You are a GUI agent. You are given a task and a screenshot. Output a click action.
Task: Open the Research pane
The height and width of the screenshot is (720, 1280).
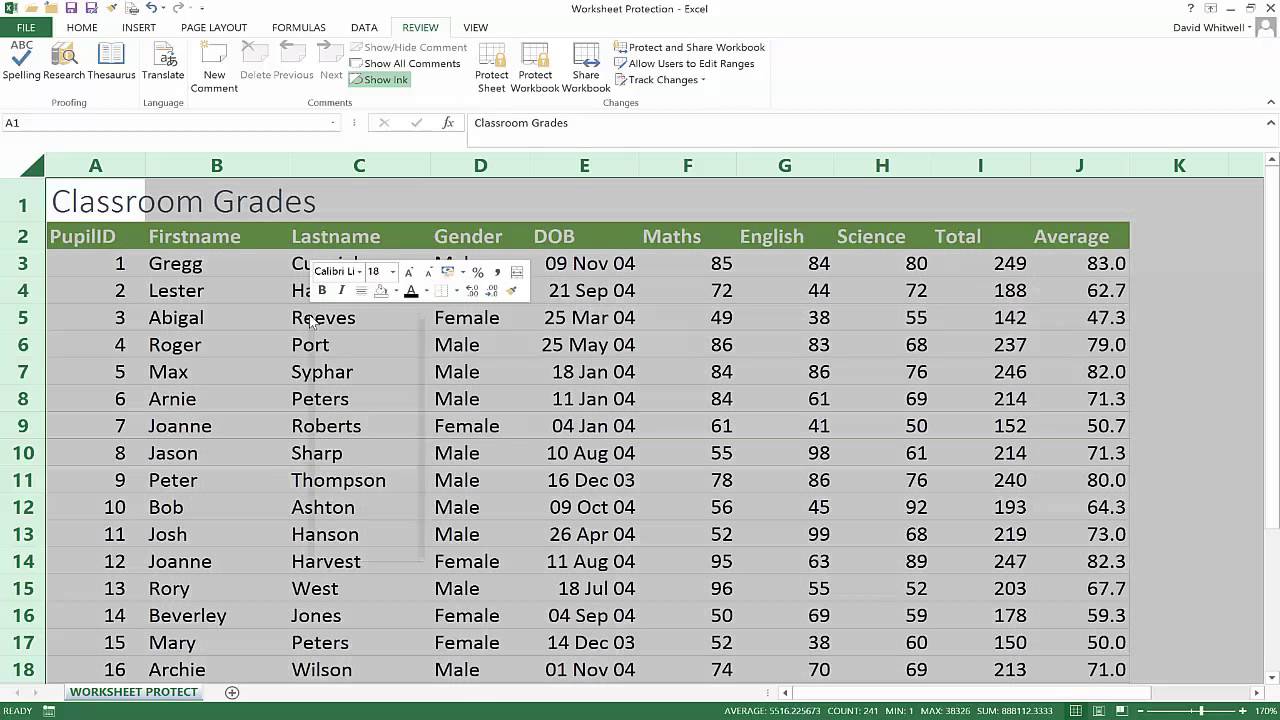(x=64, y=61)
